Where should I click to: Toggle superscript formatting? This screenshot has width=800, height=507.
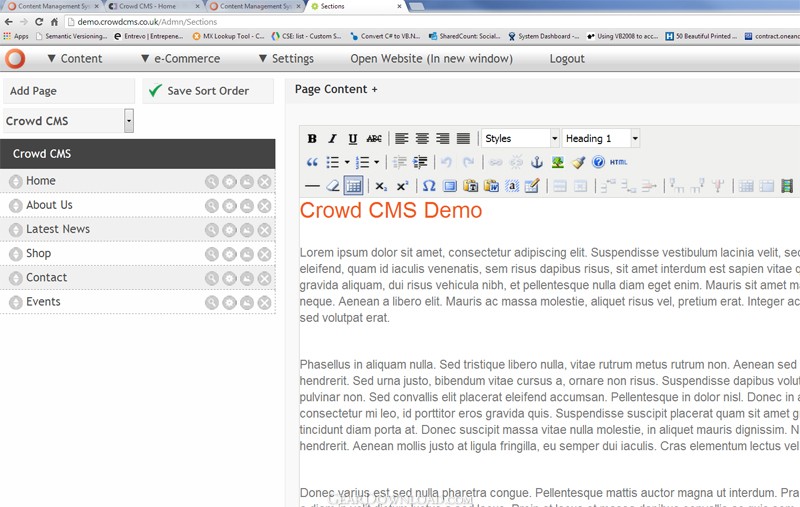[402, 186]
